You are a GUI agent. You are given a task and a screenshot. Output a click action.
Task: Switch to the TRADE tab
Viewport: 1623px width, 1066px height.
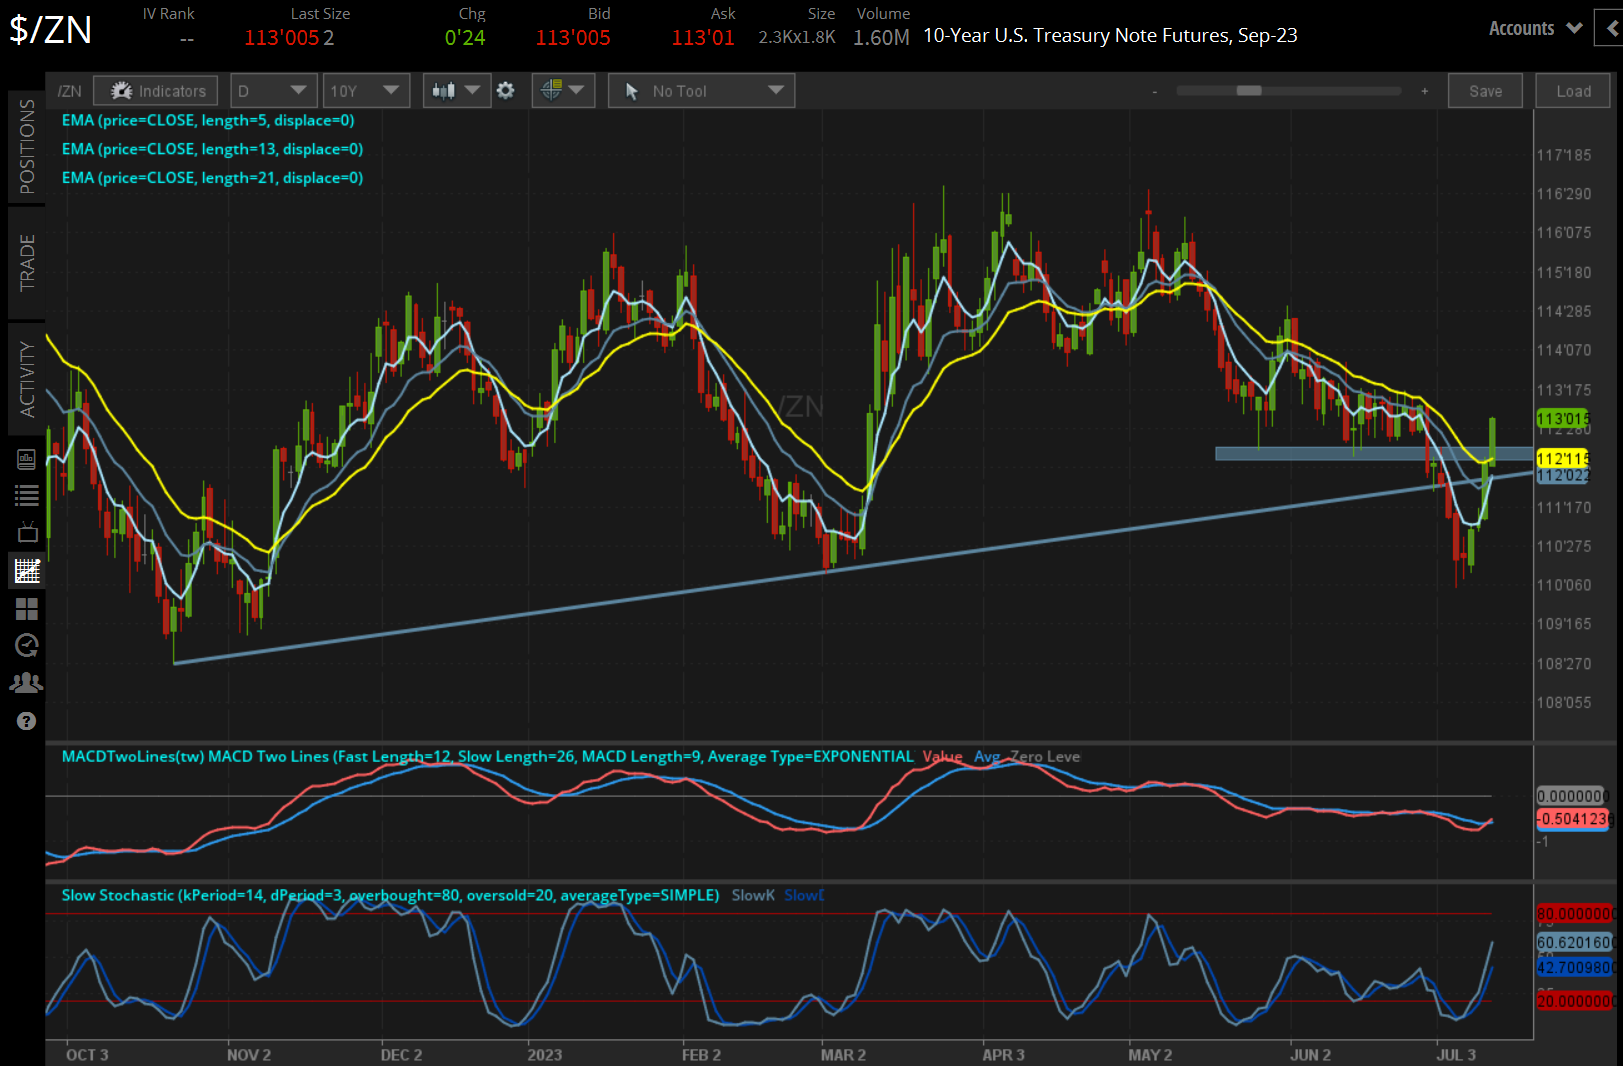tap(27, 263)
